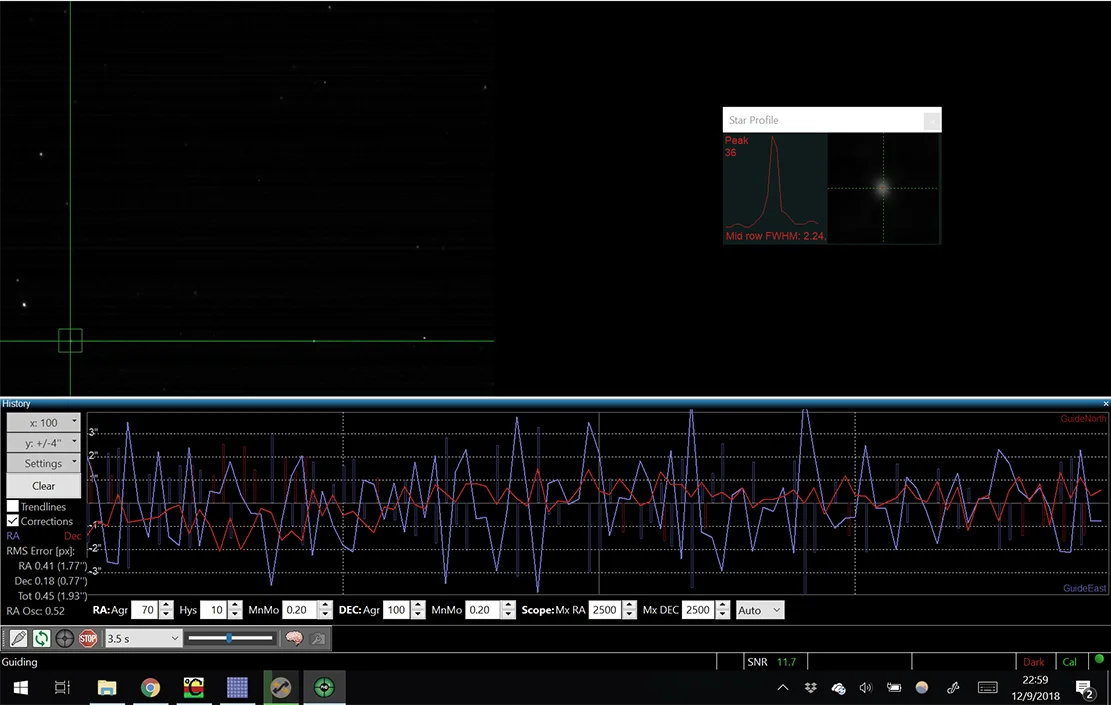The image size is (1111, 705).
Task: Enable the Trendlines checkbox
Action: coord(13,506)
